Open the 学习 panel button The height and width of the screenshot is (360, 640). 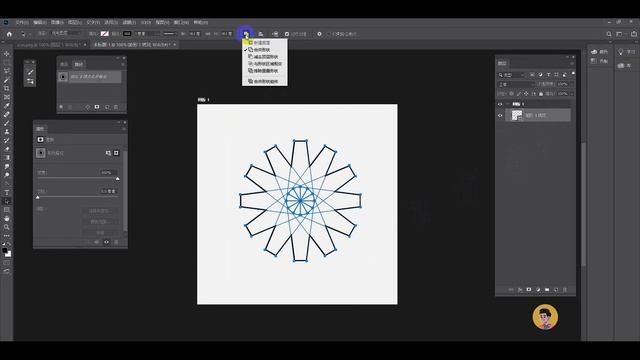627,52
